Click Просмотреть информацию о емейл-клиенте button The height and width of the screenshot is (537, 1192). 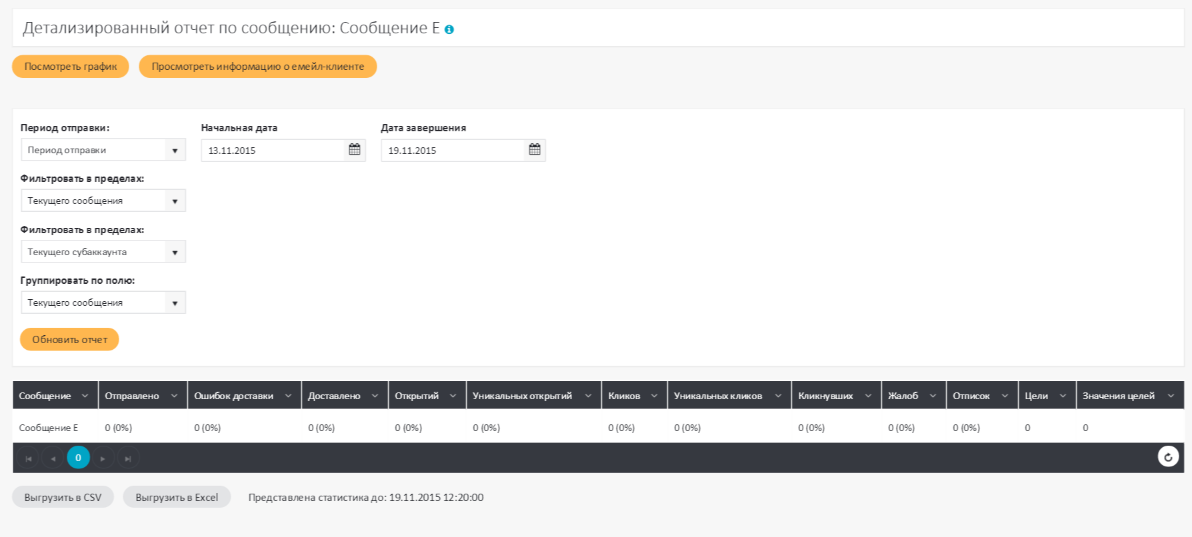(257, 66)
